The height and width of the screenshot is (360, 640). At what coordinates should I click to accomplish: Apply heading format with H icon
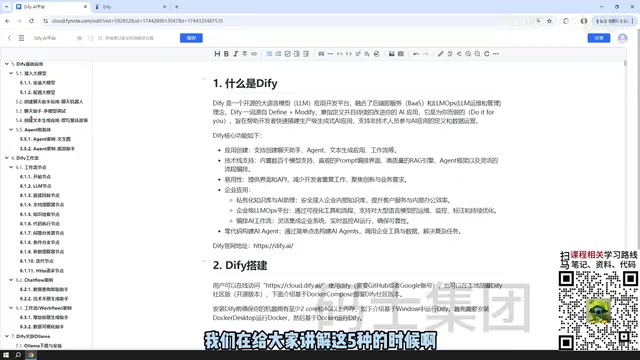point(217,54)
